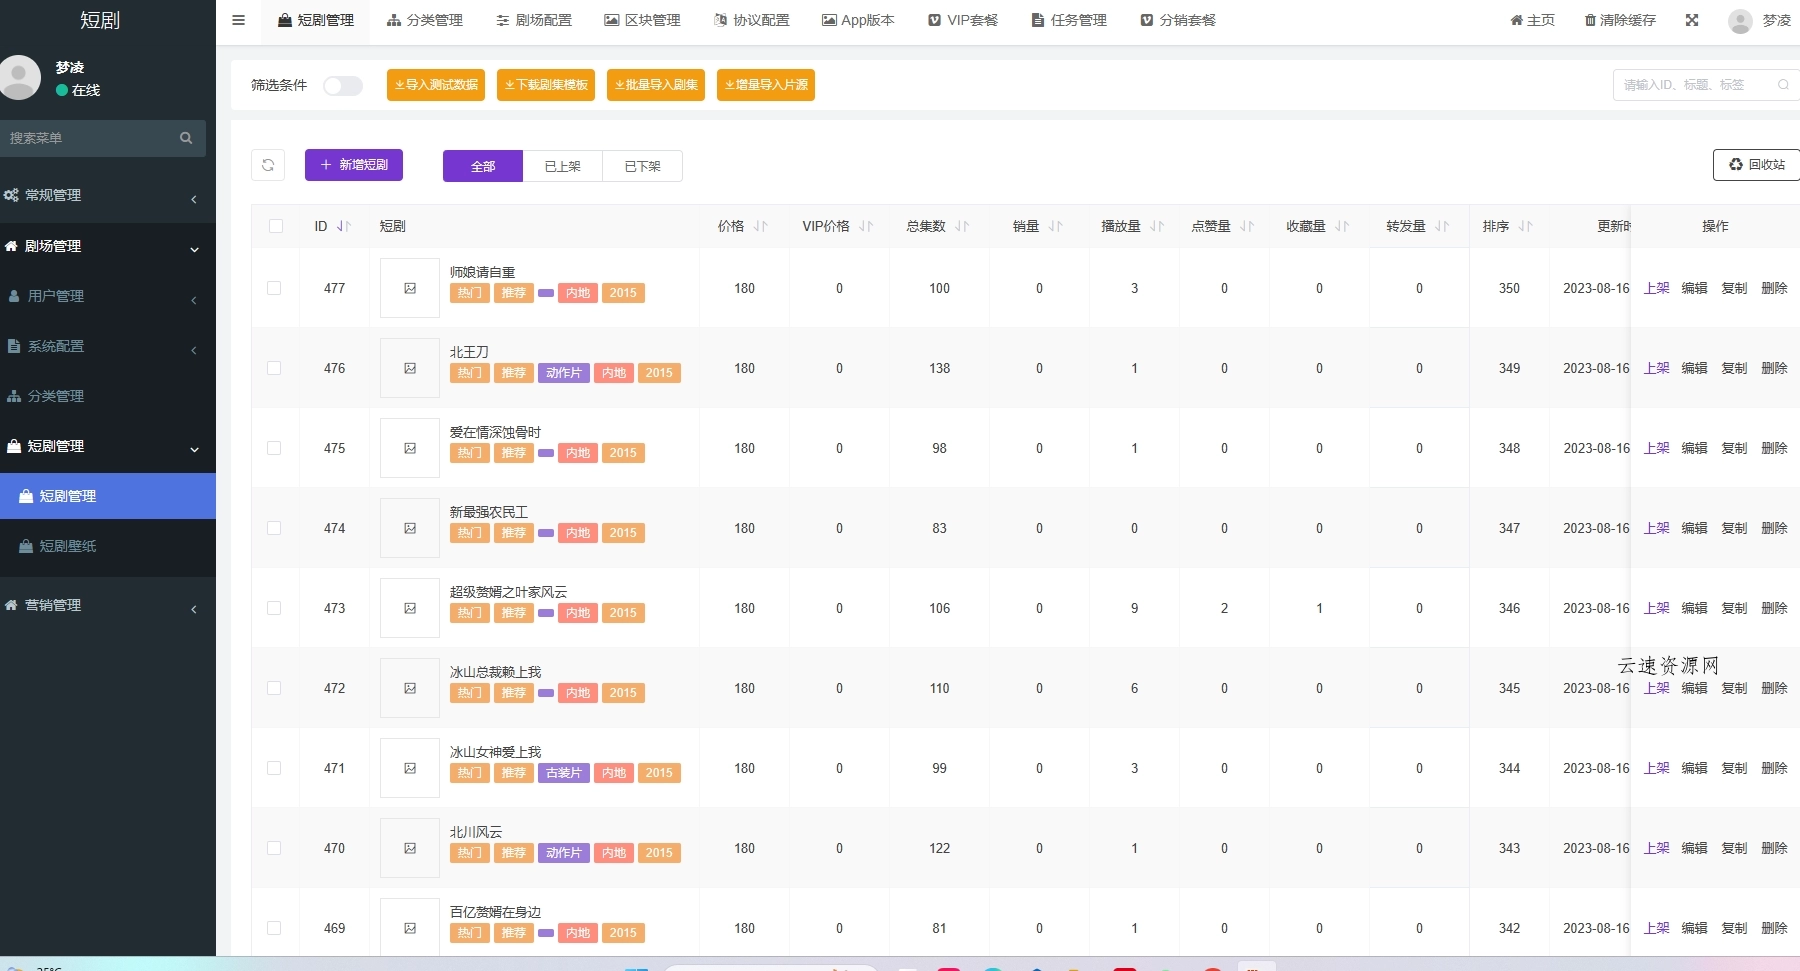The height and width of the screenshot is (971, 1800).
Task: Click the thumbnail placeholder for 北王刀
Action: (x=410, y=368)
